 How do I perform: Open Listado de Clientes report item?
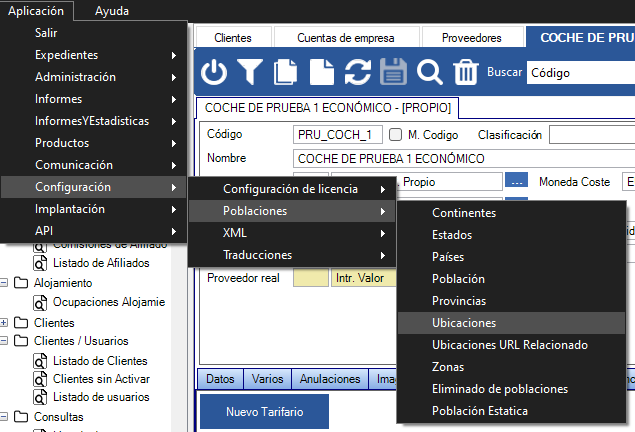[x=100, y=360]
